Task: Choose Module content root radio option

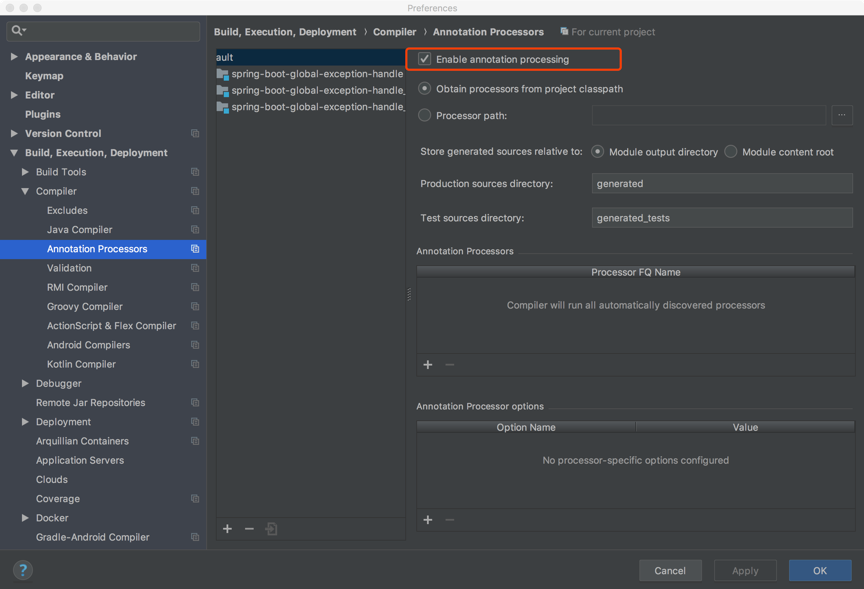Action: (731, 152)
